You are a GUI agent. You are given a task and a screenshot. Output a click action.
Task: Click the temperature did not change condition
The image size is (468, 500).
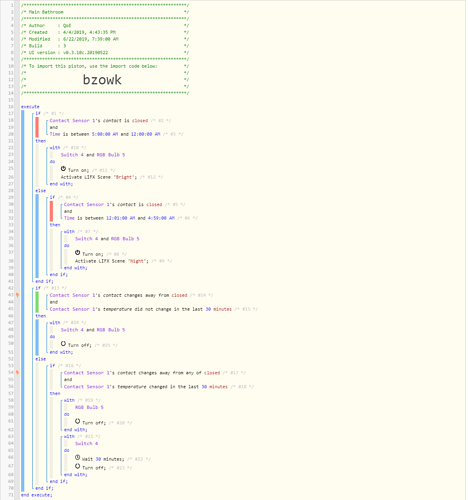click(140, 309)
